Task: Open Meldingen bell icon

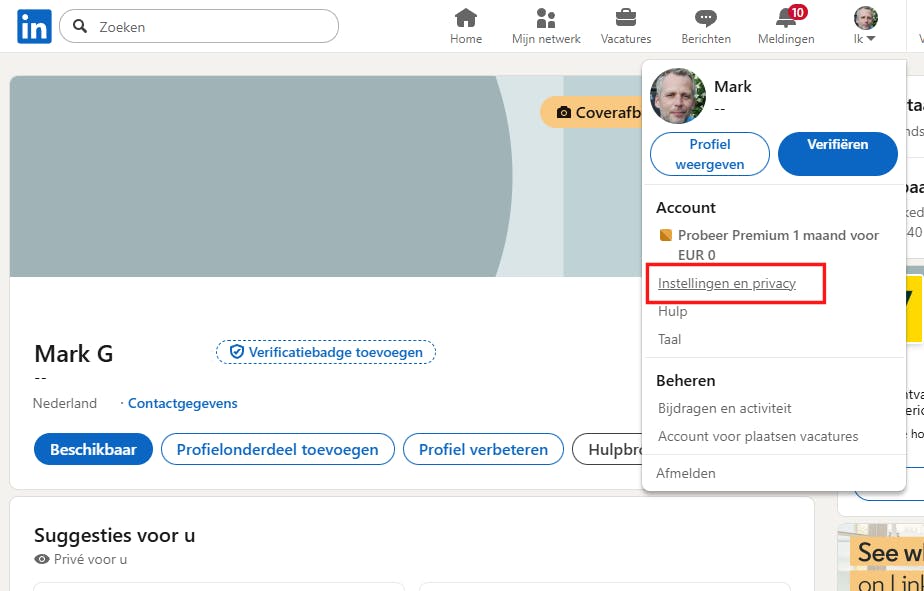Action: [x=785, y=19]
